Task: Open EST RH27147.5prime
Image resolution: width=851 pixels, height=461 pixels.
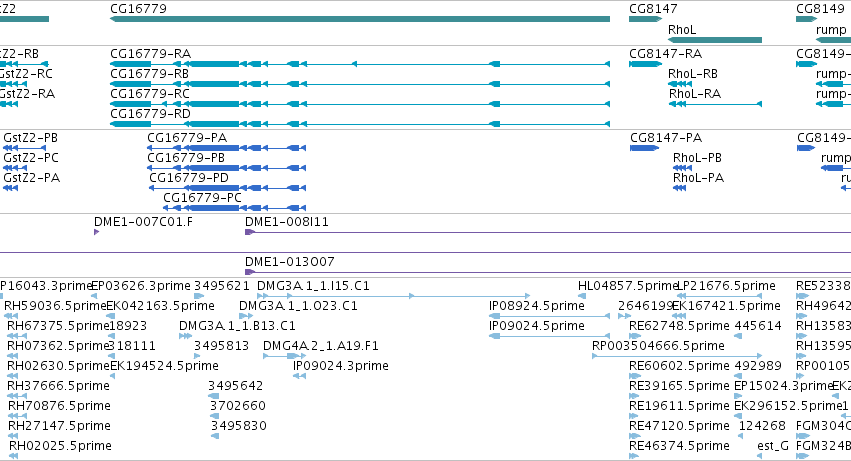Action: tap(59, 427)
